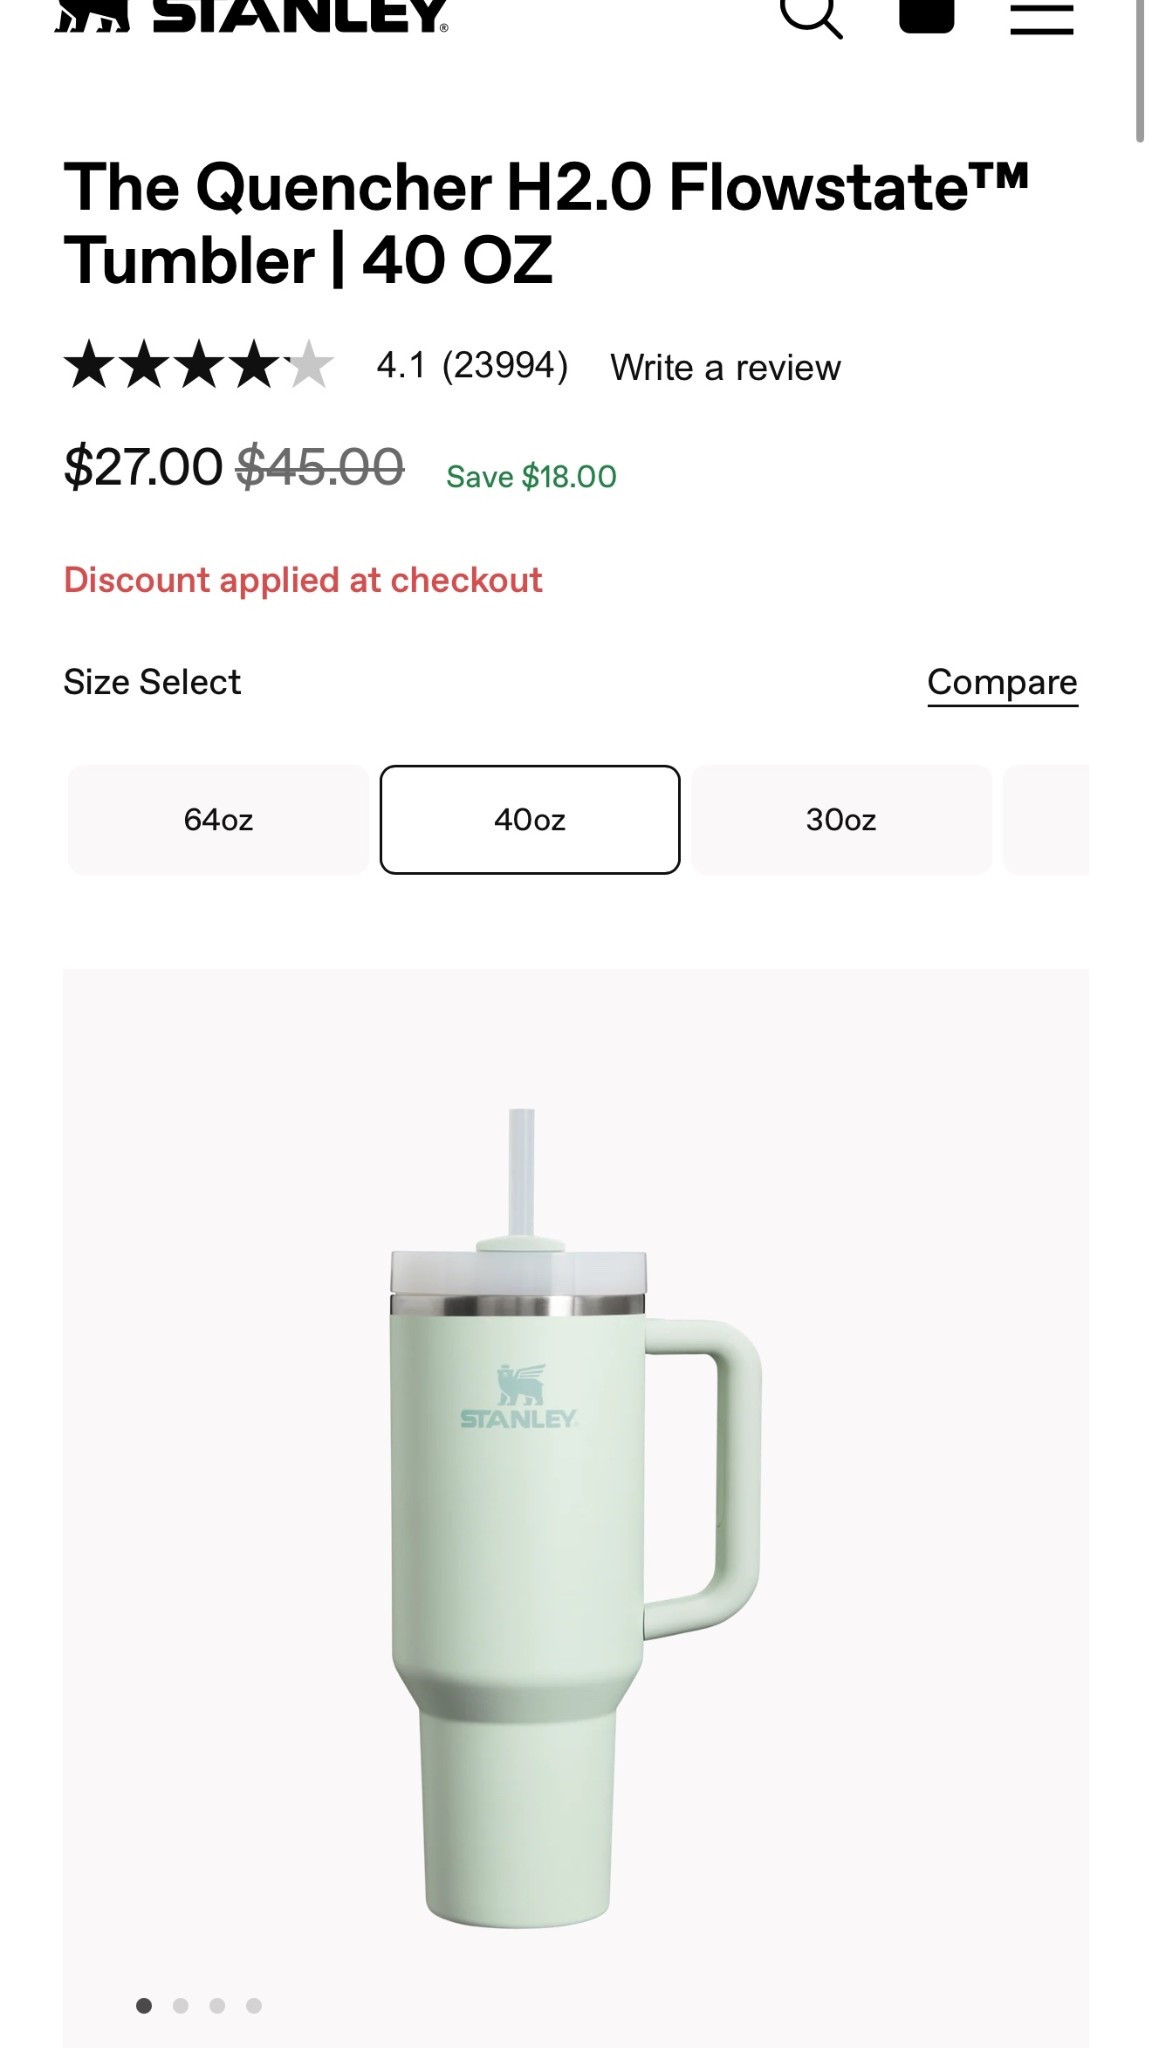Jump to fourth image carousel dot

pyautogui.click(x=254, y=2005)
